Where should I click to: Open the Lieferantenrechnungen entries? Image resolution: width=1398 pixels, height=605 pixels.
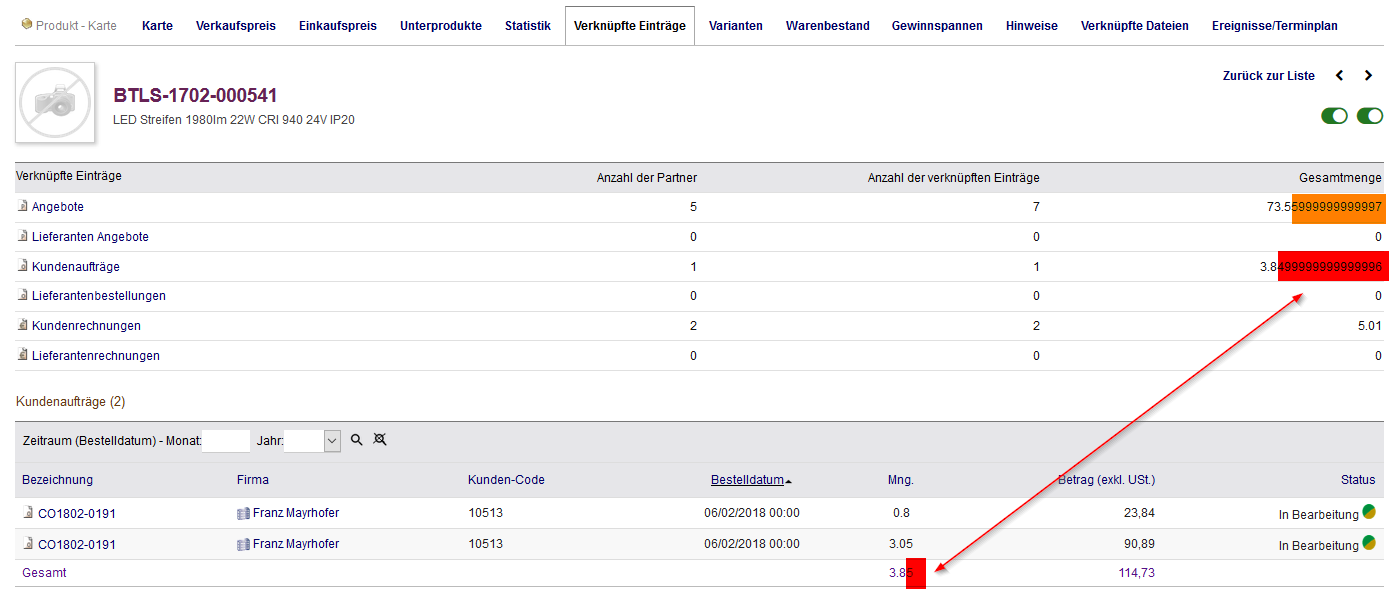96,356
